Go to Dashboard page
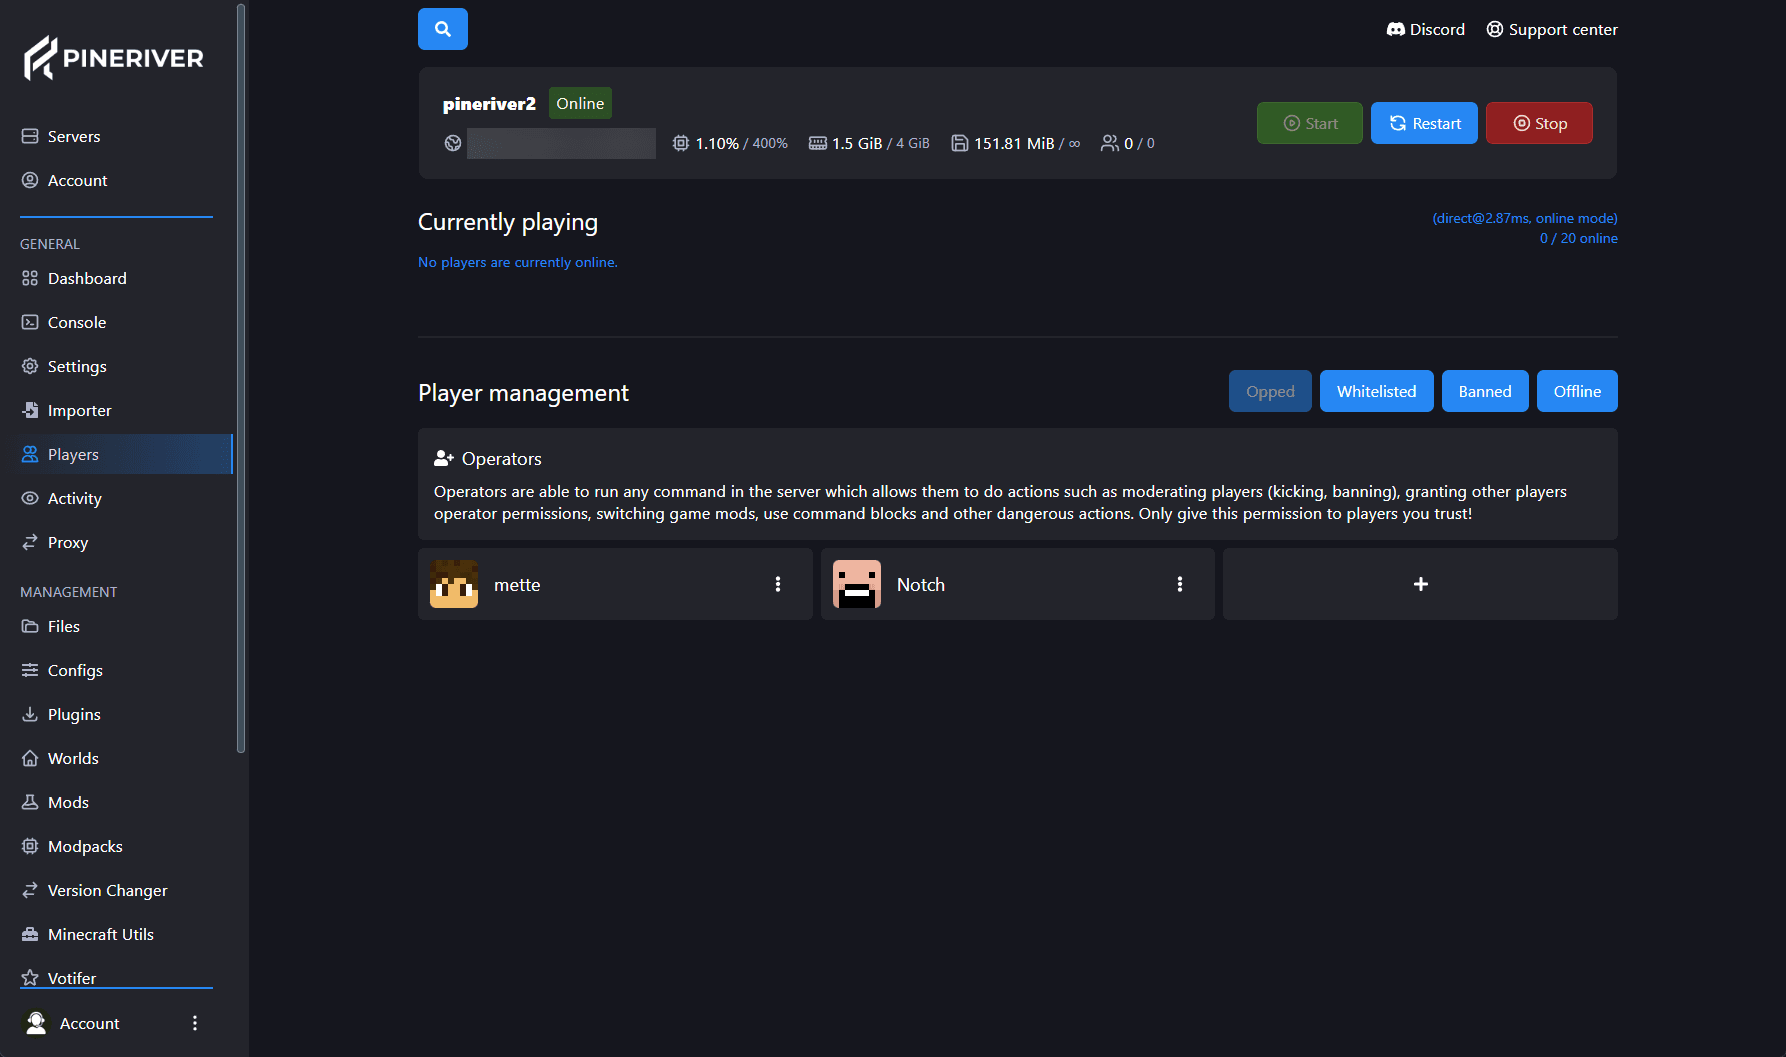This screenshot has width=1786, height=1057. [116, 278]
